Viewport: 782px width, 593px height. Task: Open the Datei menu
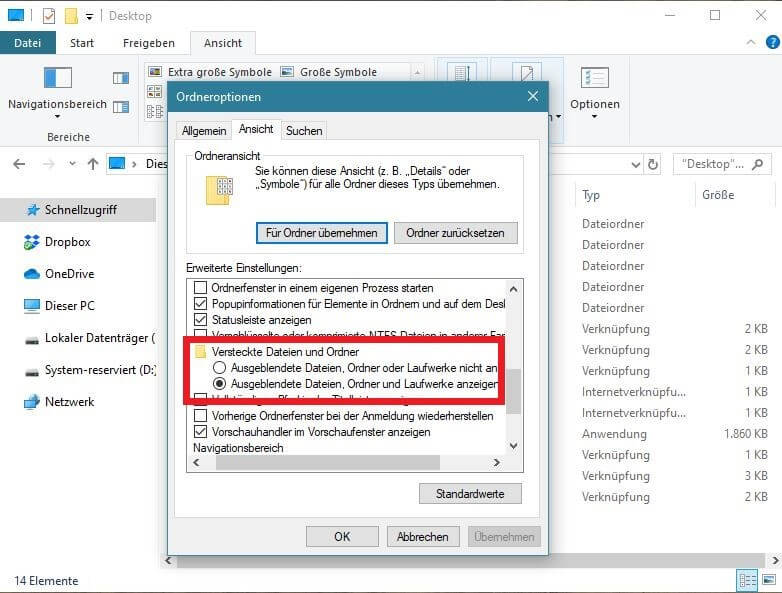27,43
